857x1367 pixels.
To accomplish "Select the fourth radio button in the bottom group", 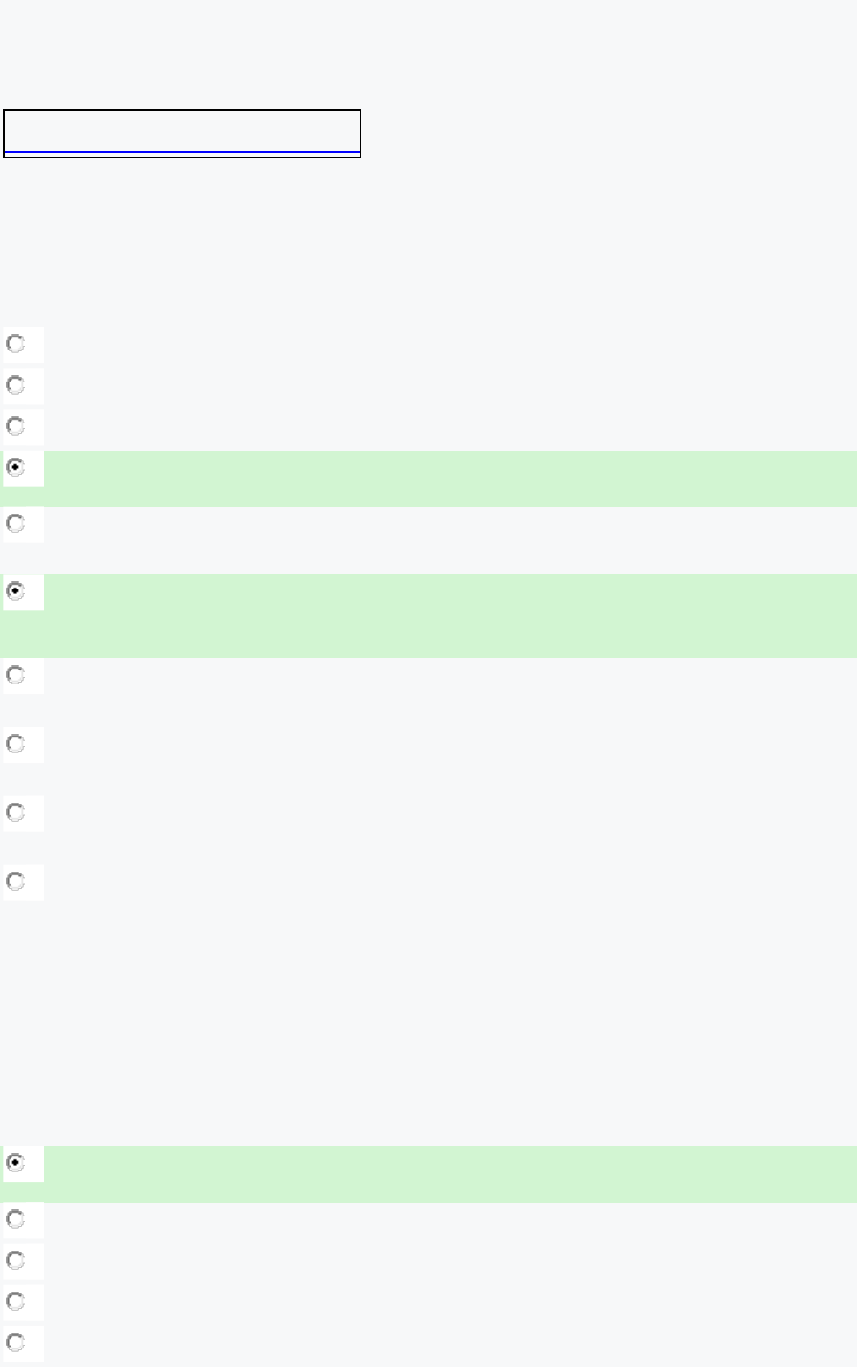I will (16, 1301).
